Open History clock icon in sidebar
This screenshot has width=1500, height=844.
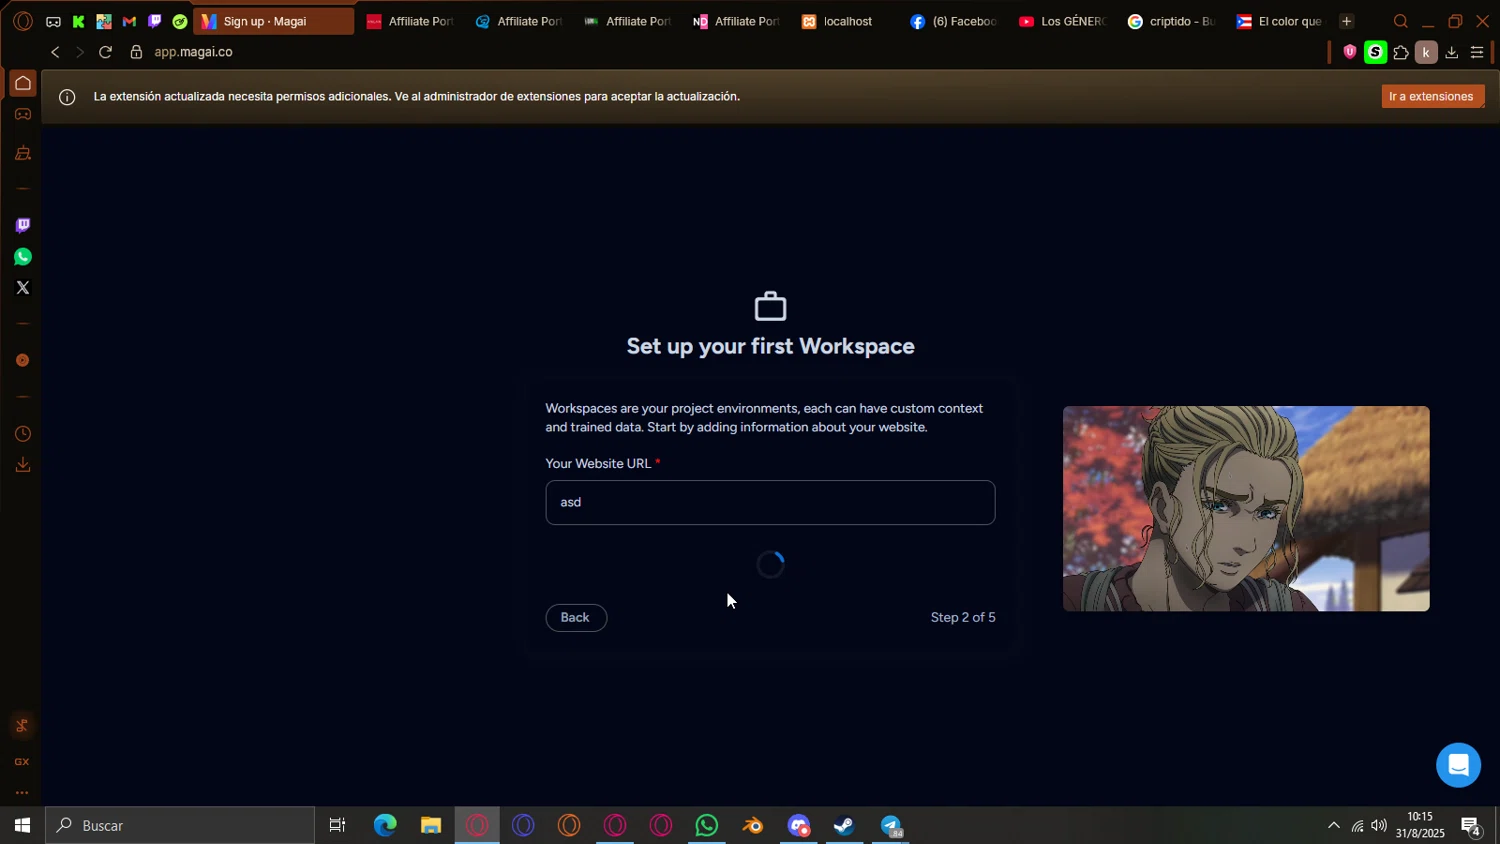[x=22, y=434]
